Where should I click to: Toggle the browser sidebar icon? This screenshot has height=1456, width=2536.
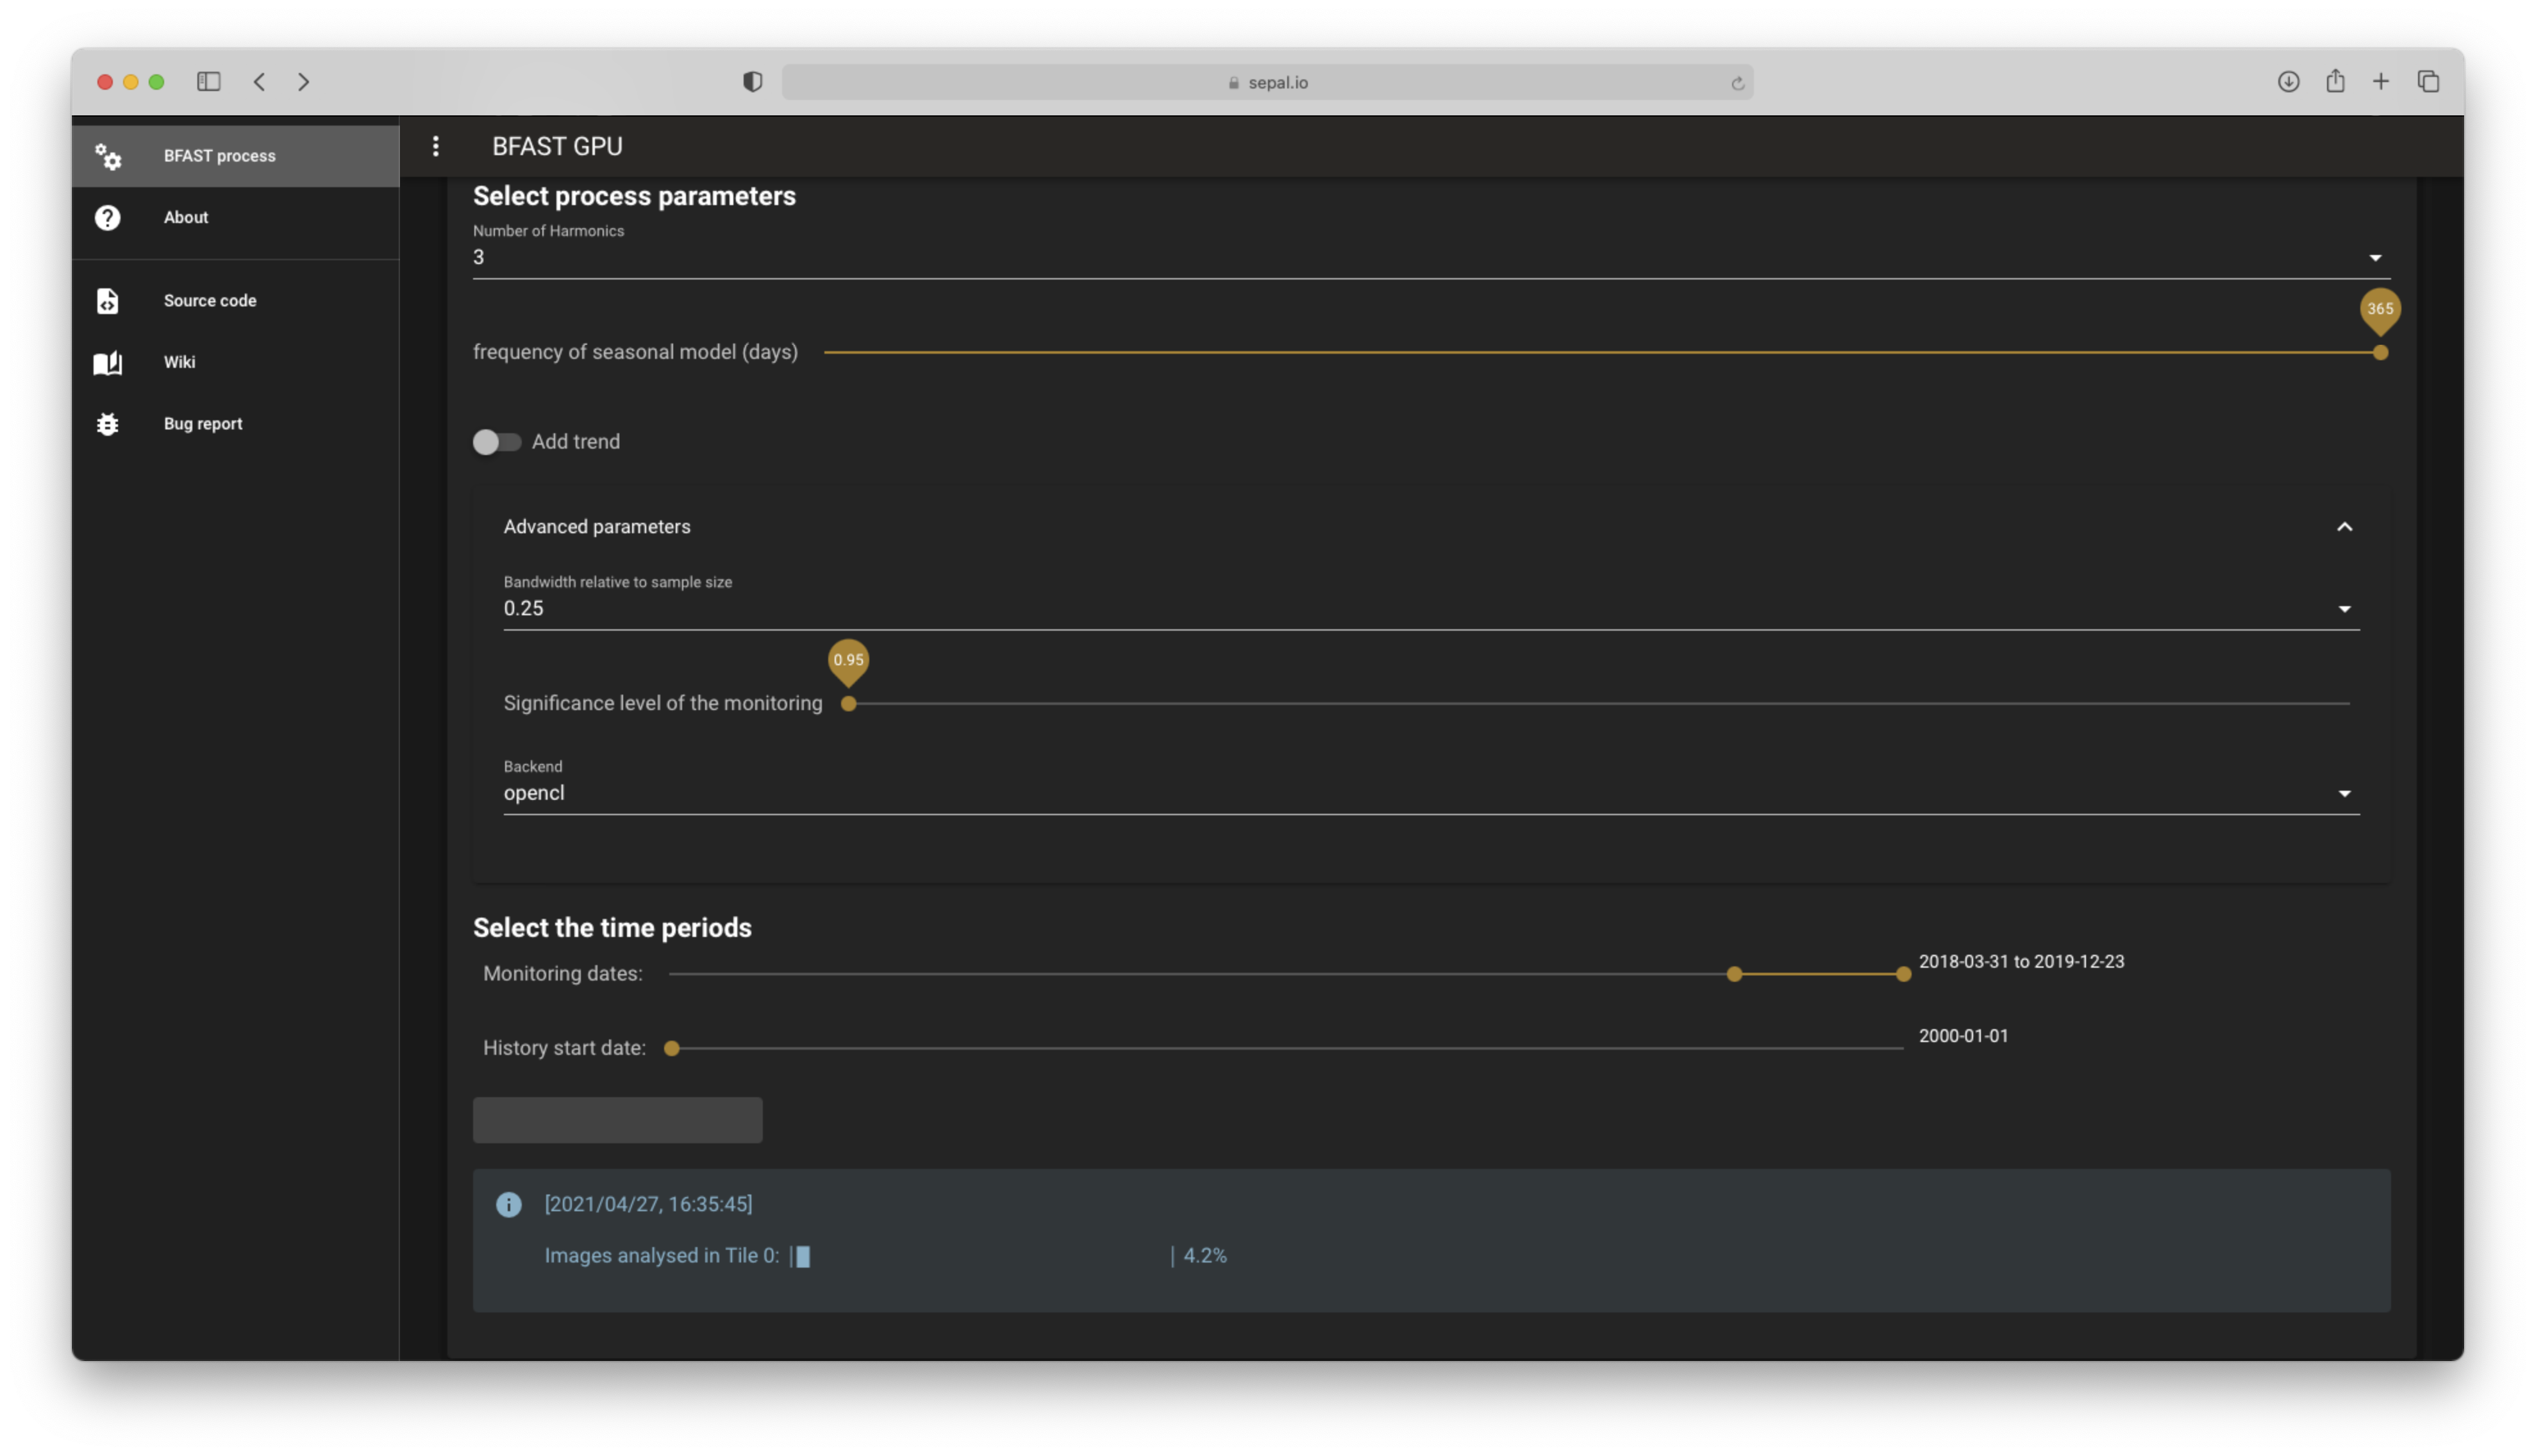click(208, 82)
